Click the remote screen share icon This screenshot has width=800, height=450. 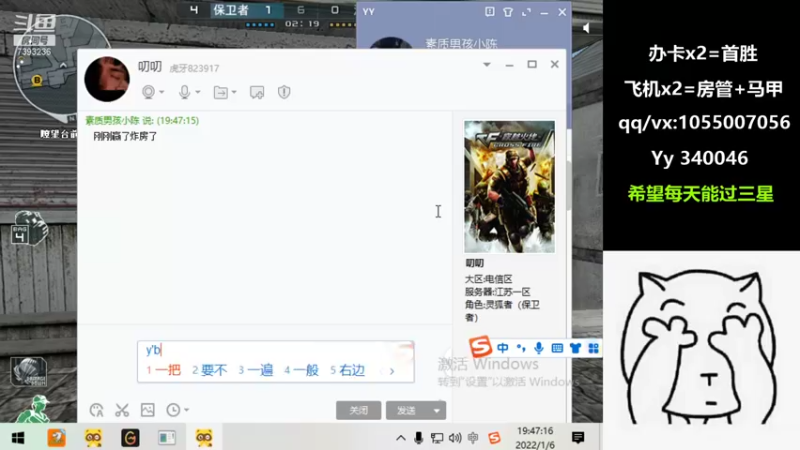(257, 92)
